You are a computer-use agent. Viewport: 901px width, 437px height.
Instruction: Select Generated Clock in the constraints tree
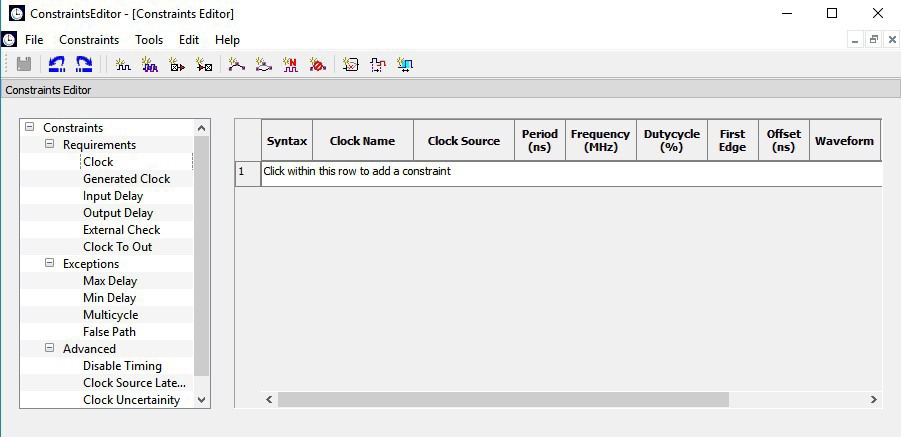pos(126,179)
